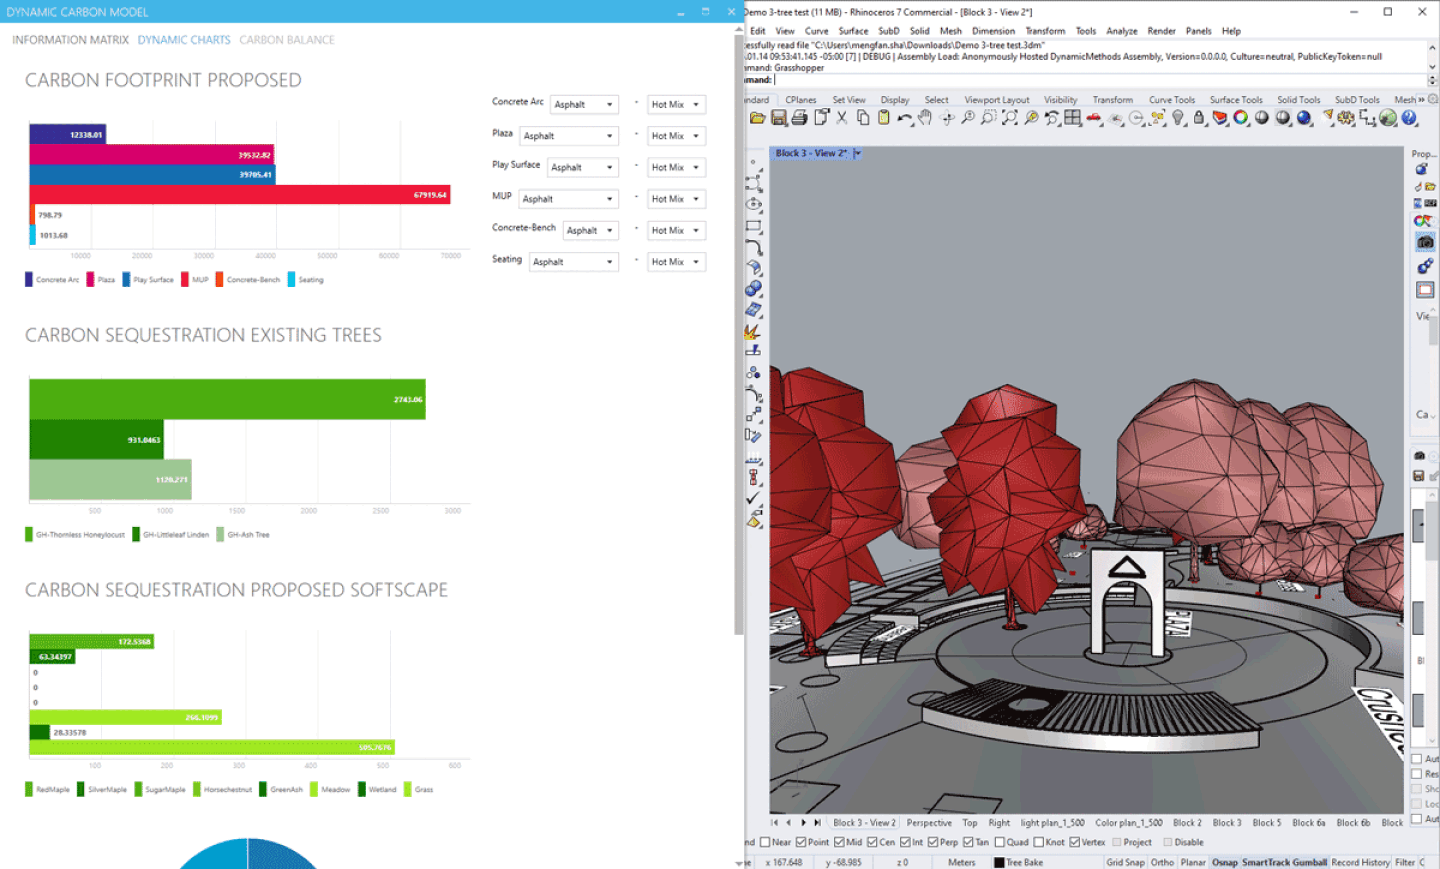The height and width of the screenshot is (869, 1440).
Task: Open the Help question mark icon
Action: coord(1409,118)
